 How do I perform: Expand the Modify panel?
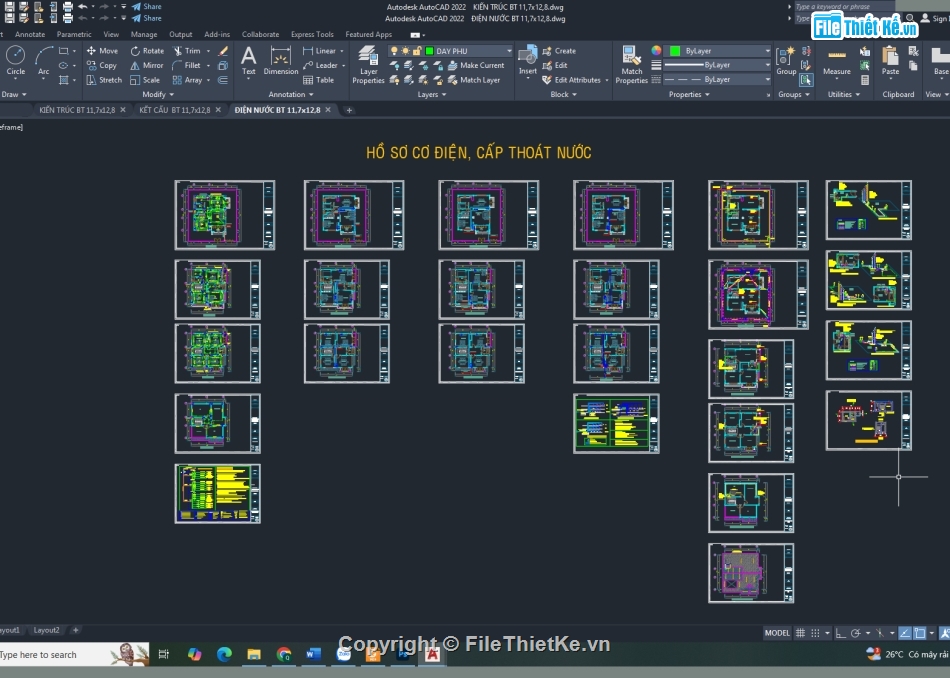pos(158,94)
